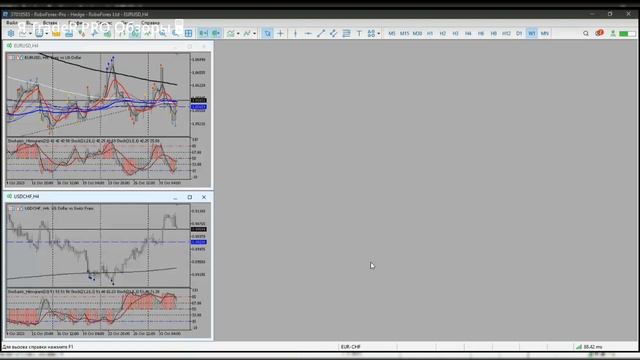Click the yellow folder toolbar icon
The width and height of the screenshot is (640, 360).
pos(56,33)
